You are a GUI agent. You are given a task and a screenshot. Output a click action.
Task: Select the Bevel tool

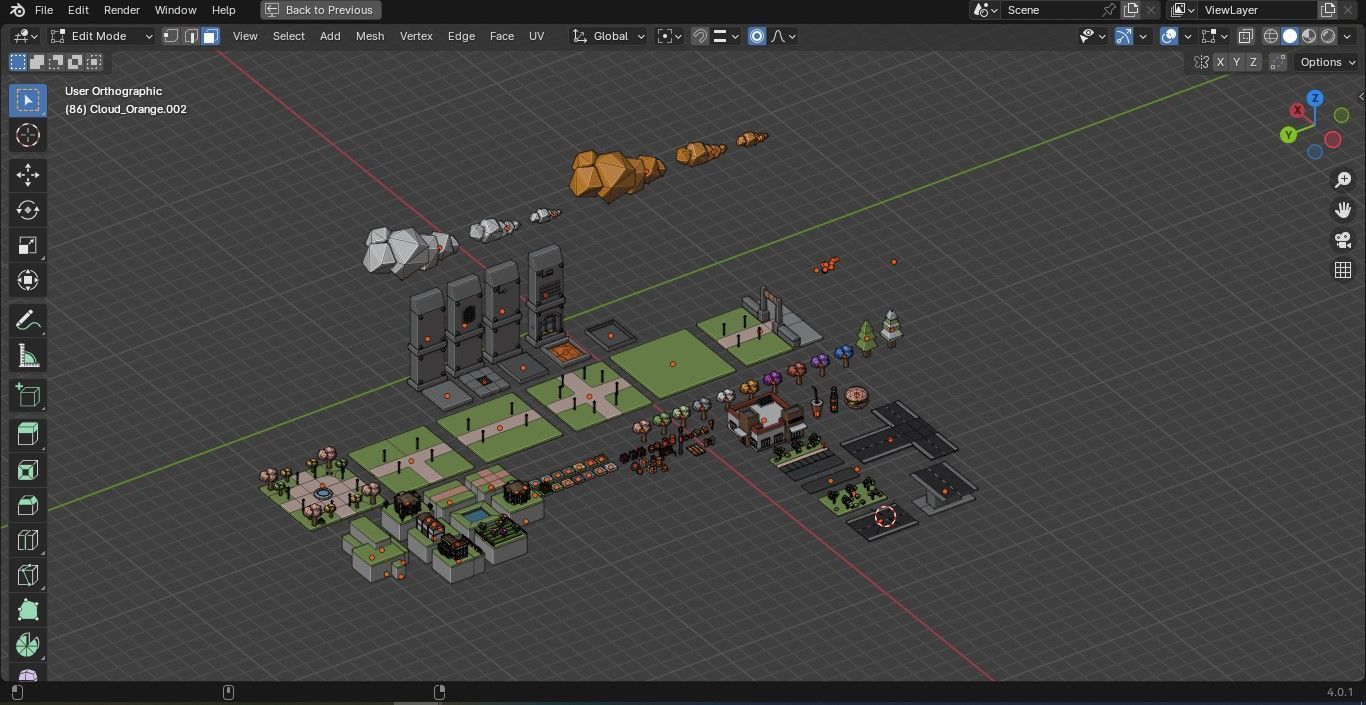[28, 506]
